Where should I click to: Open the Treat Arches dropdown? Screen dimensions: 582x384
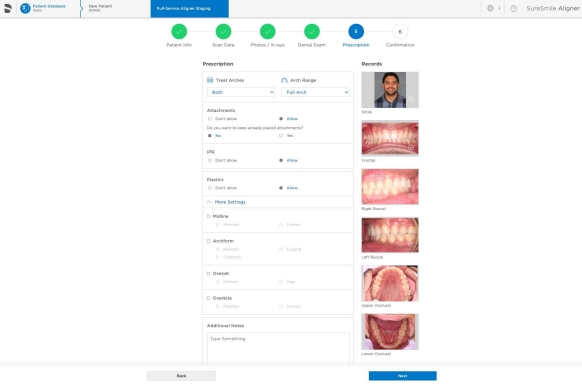(241, 92)
